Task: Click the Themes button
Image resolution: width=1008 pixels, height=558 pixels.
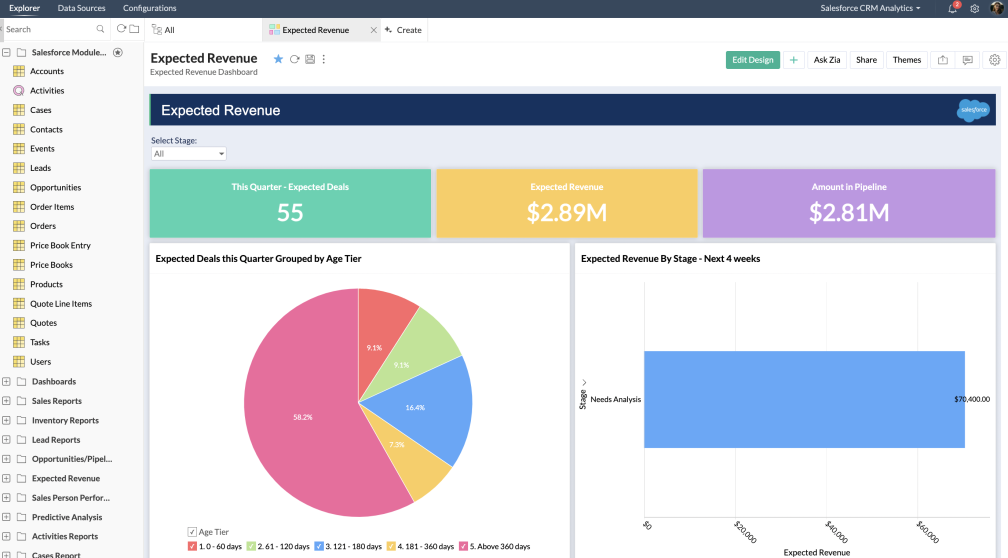Action: [906, 60]
